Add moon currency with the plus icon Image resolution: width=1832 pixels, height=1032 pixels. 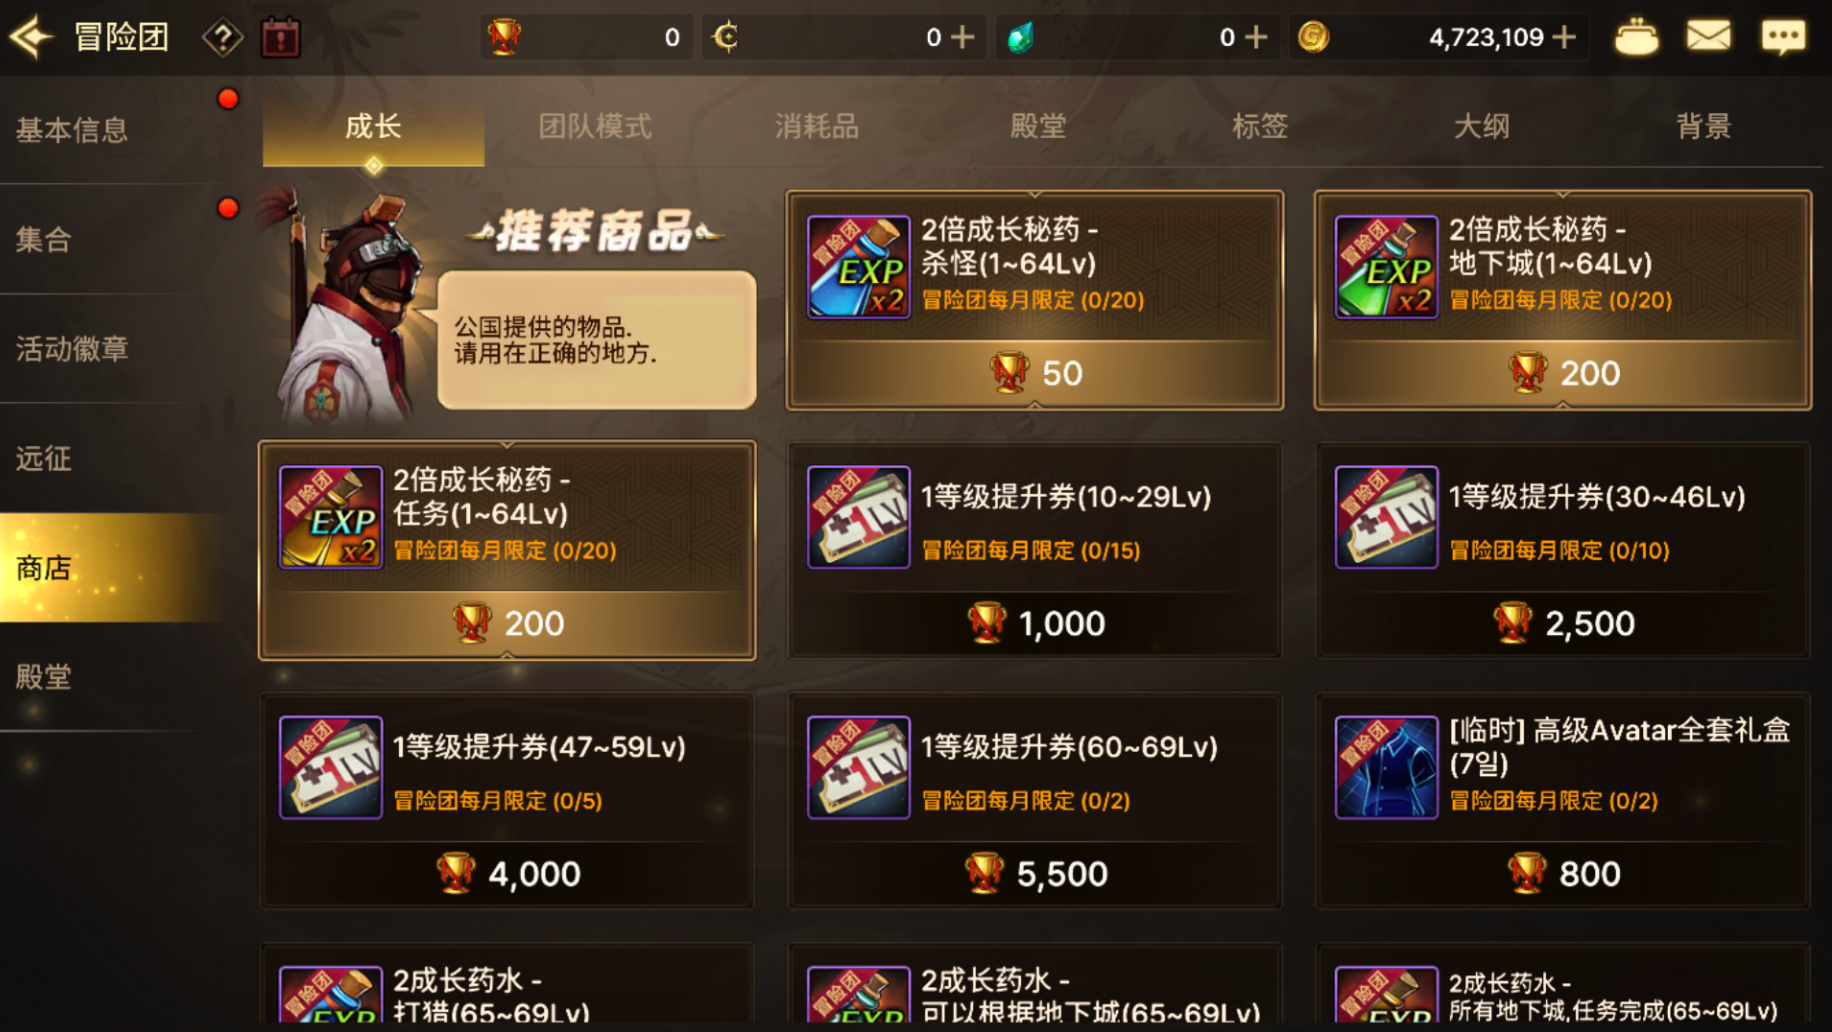pos(963,37)
